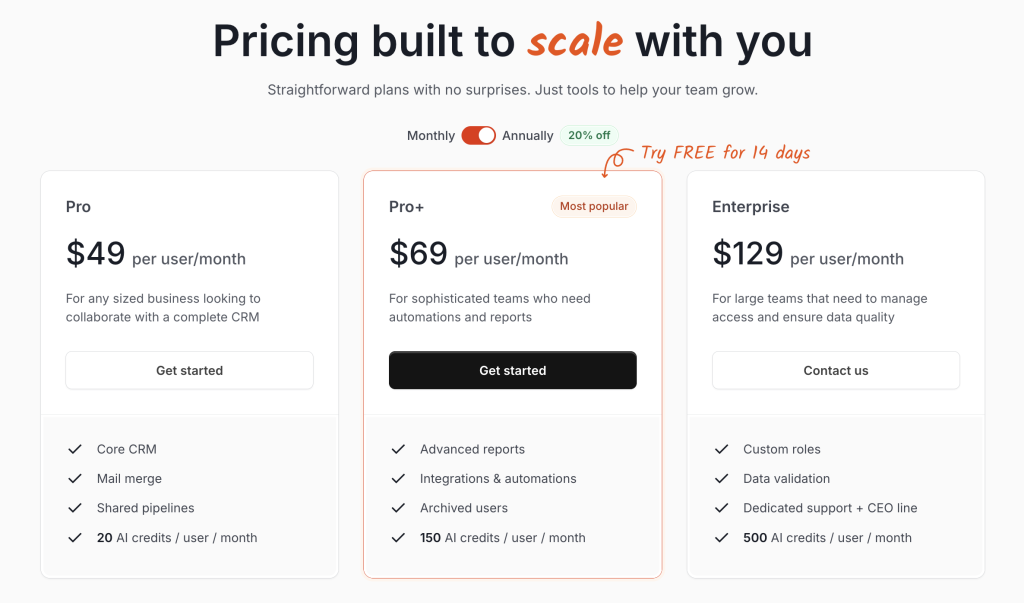The height and width of the screenshot is (603, 1024).
Task: Click the curved arrow by Try FREE
Action: tap(614, 162)
